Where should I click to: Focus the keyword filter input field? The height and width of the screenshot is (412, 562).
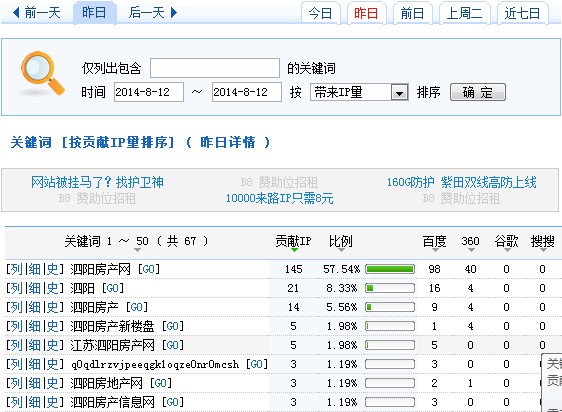[x=215, y=68]
